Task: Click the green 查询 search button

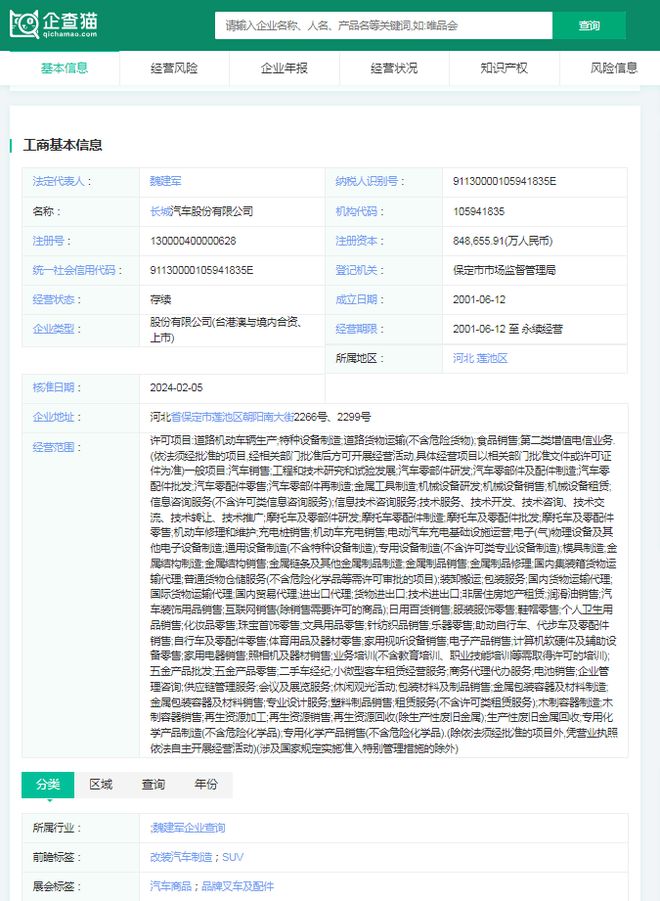Action: coord(589,25)
